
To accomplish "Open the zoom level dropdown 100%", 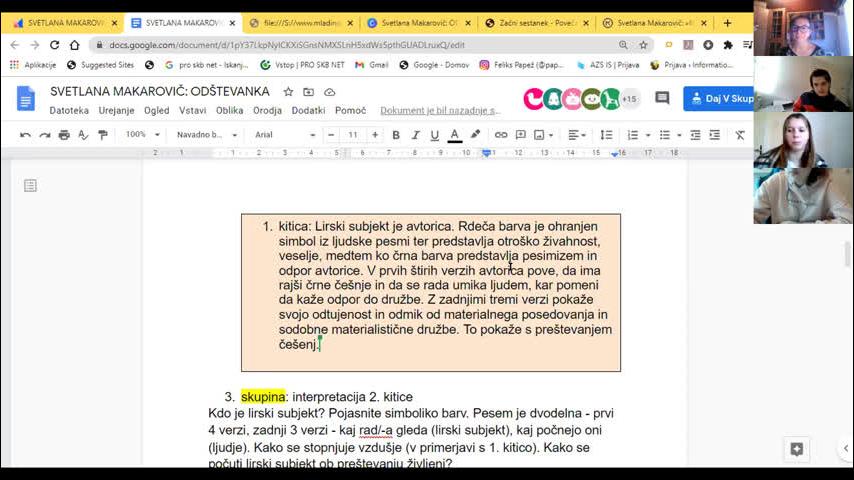I will pyautogui.click(x=141, y=135).
